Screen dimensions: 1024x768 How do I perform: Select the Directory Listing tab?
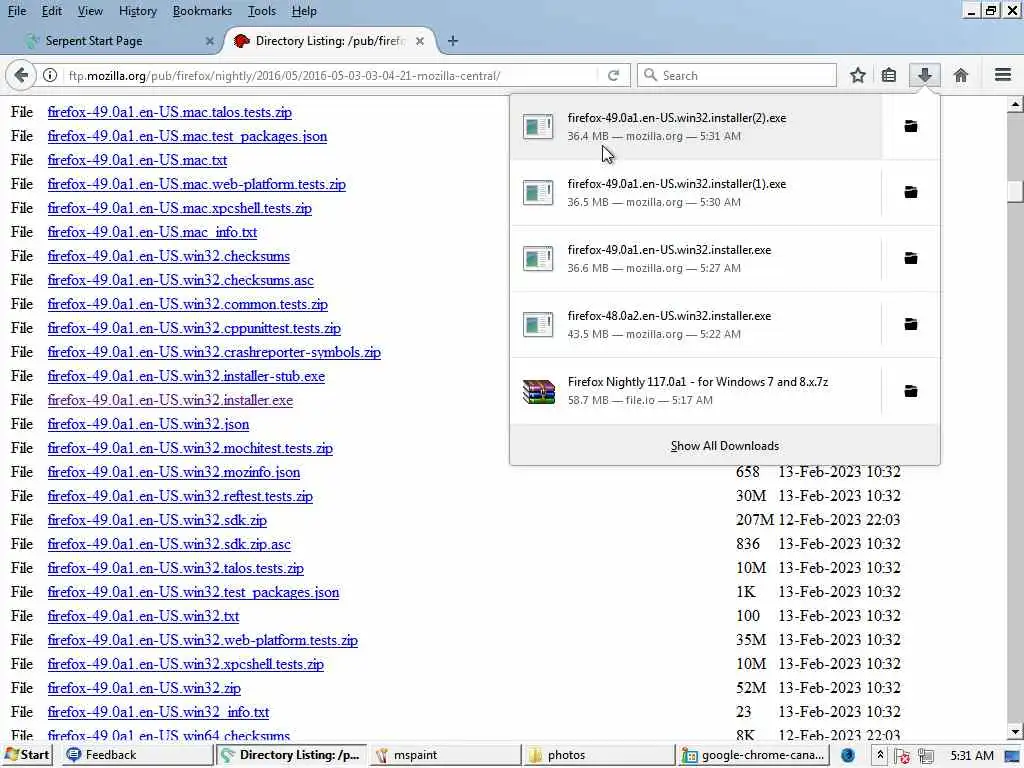328,40
